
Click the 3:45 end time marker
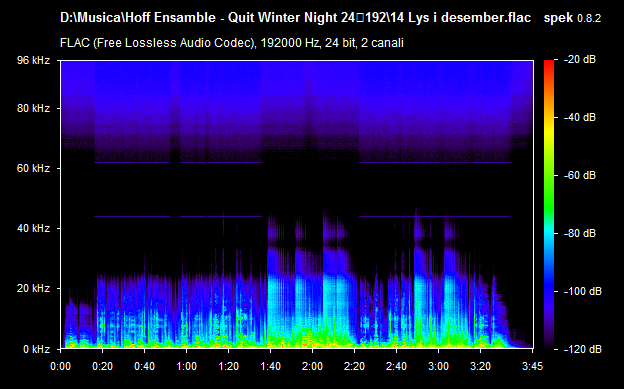[x=532, y=366]
